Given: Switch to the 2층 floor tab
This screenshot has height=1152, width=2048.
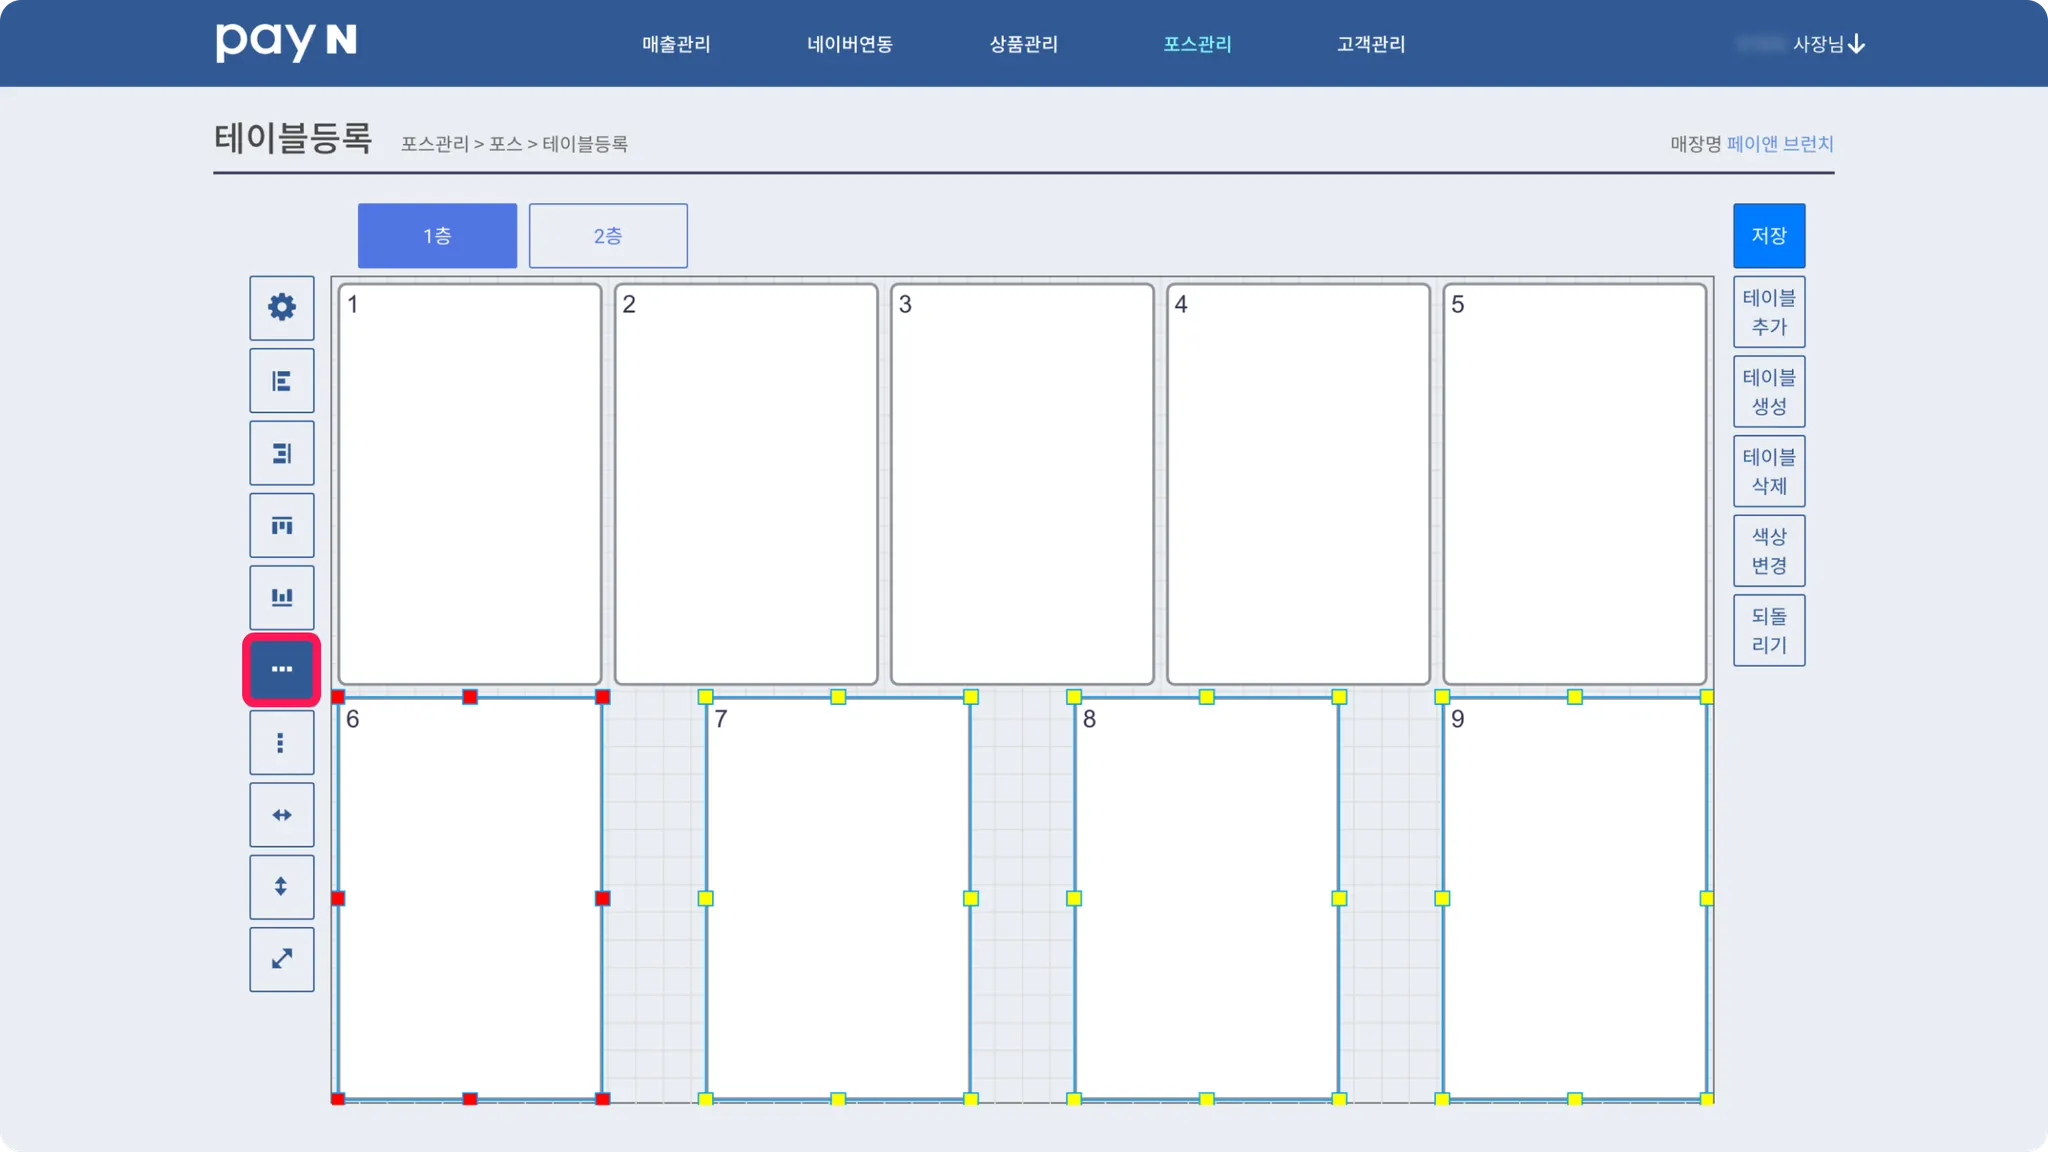Looking at the screenshot, I should point(608,236).
